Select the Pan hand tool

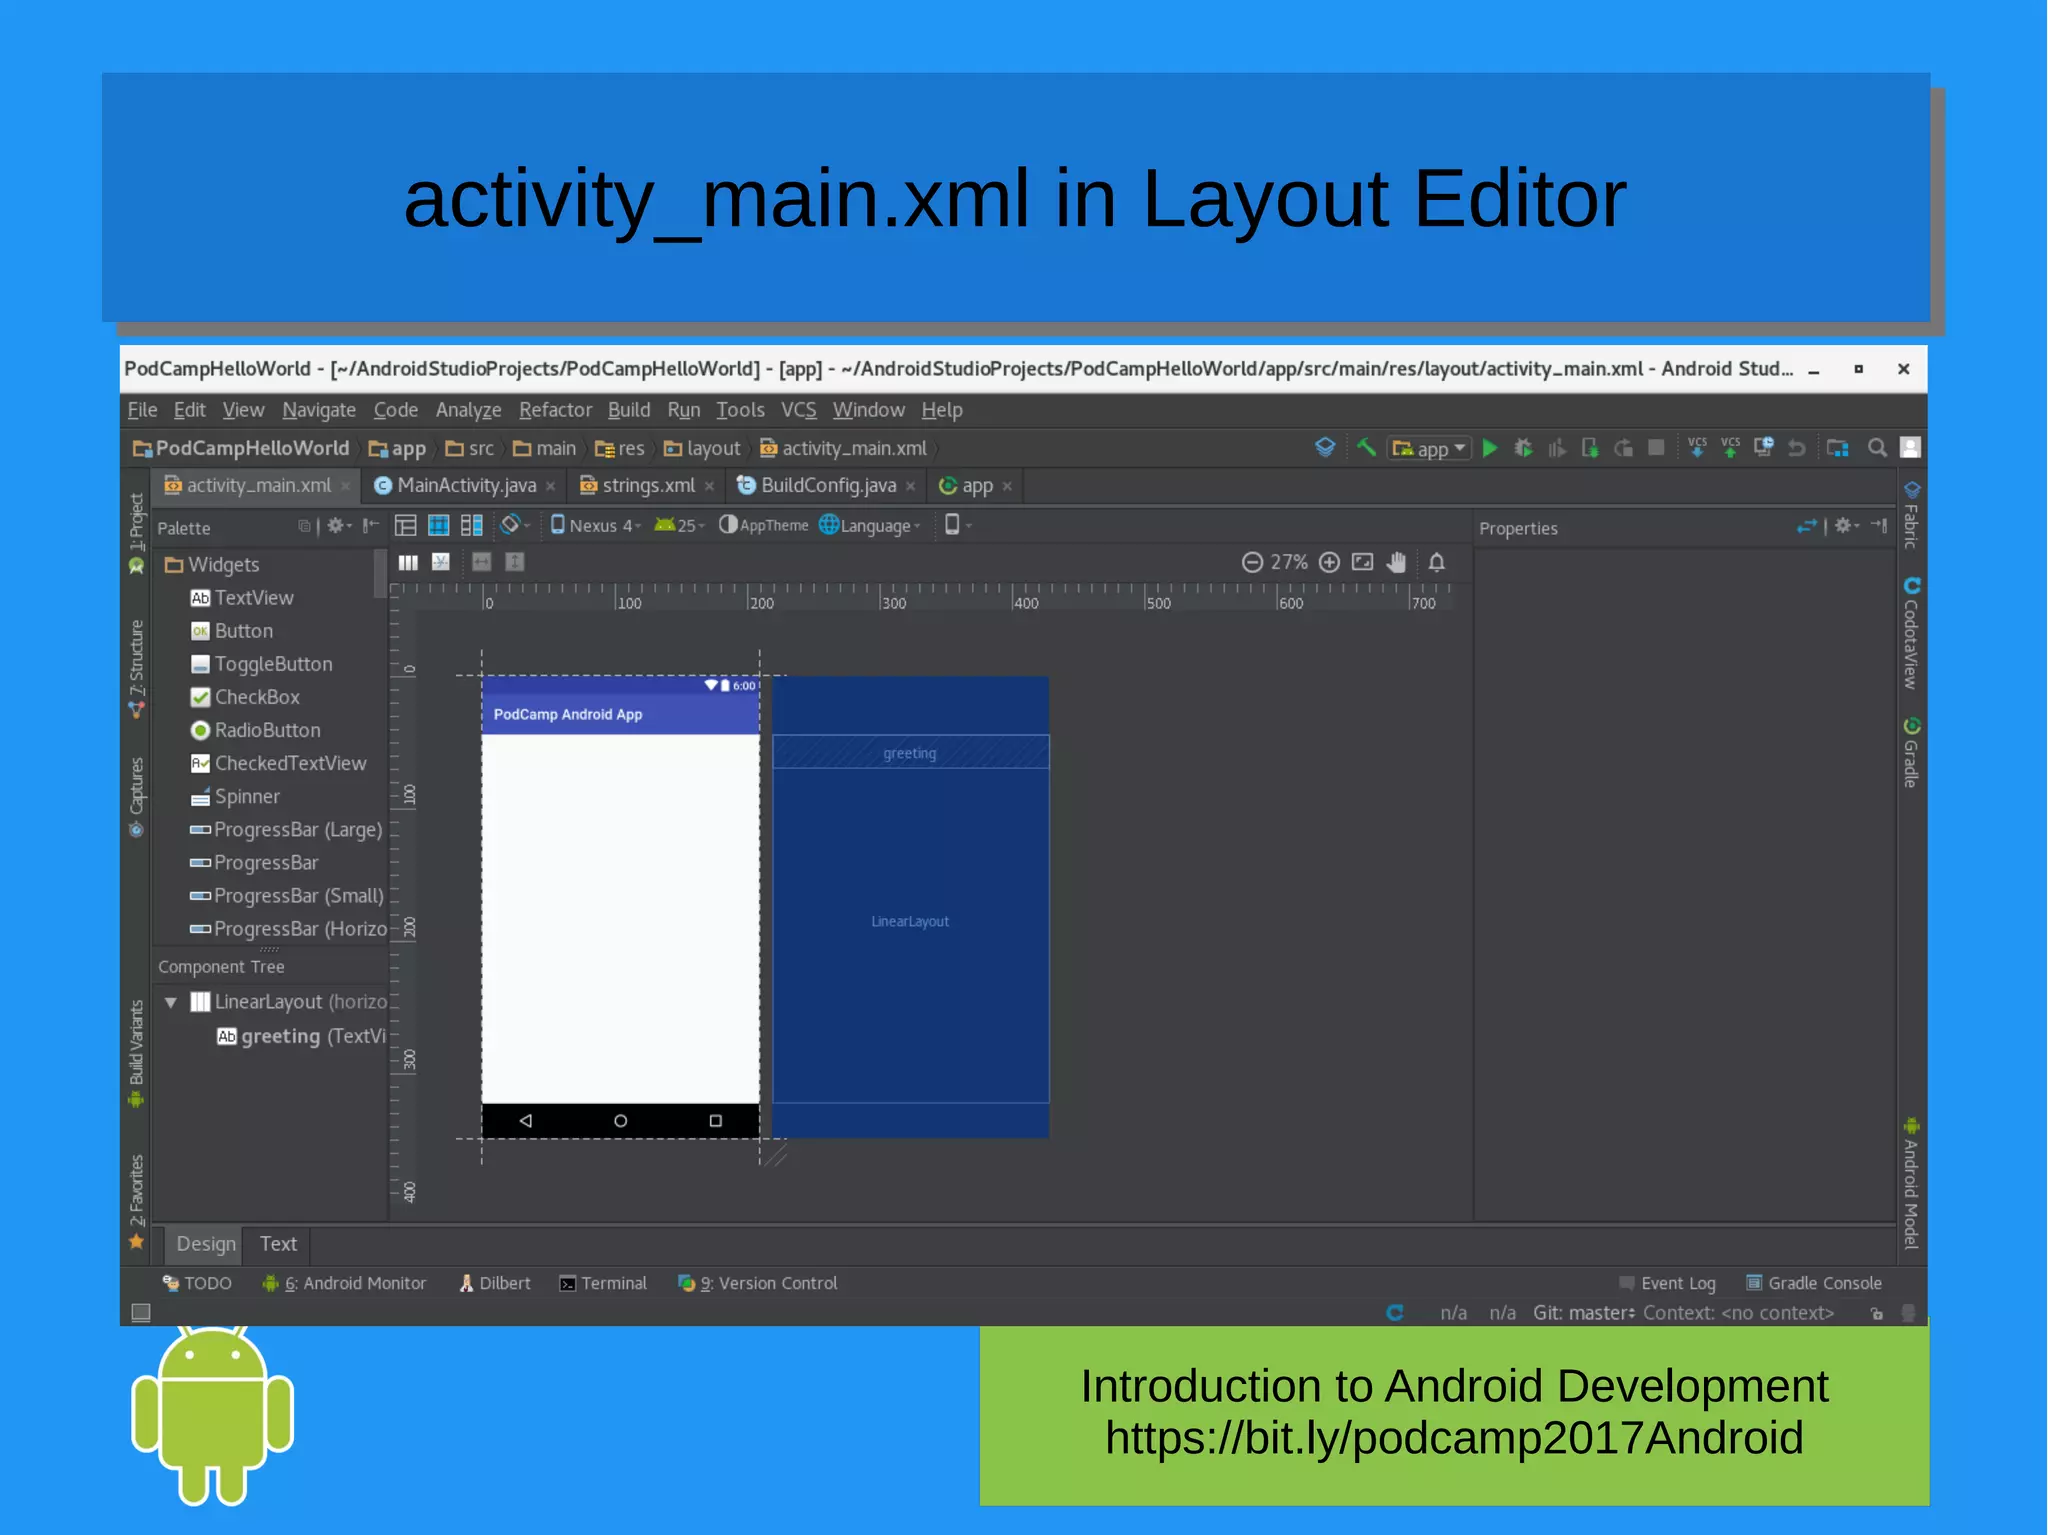coord(1396,562)
